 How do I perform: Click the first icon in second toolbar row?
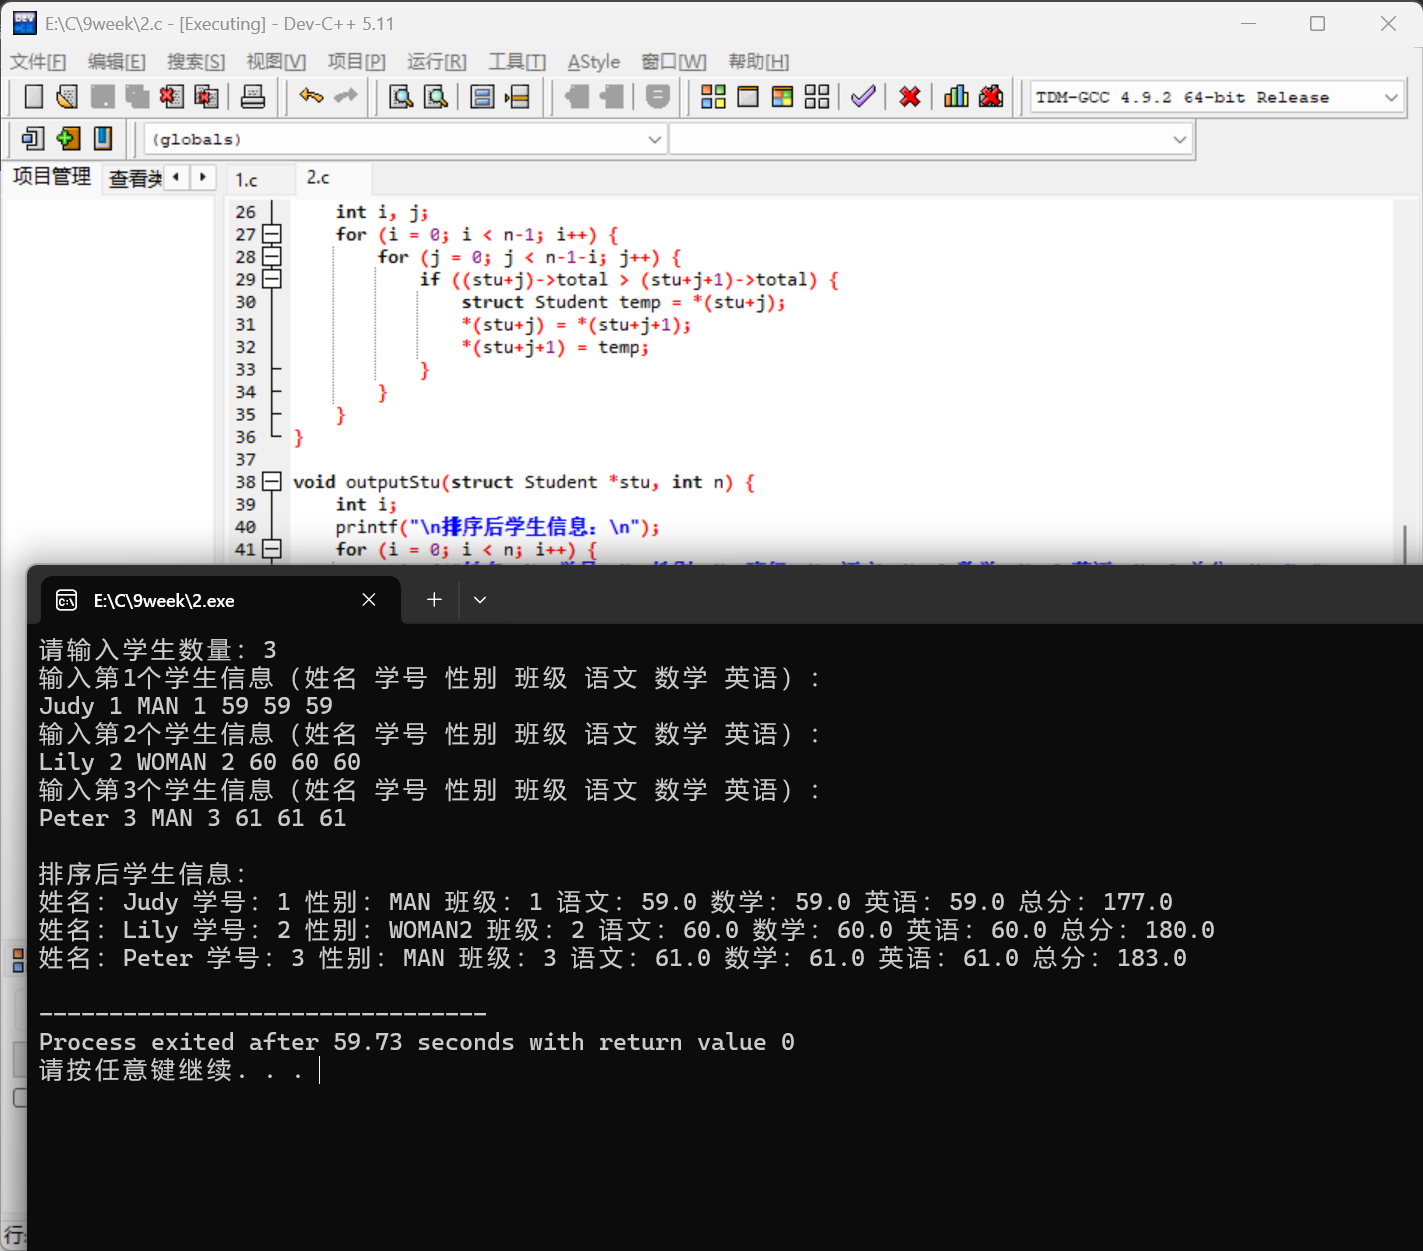[33, 139]
